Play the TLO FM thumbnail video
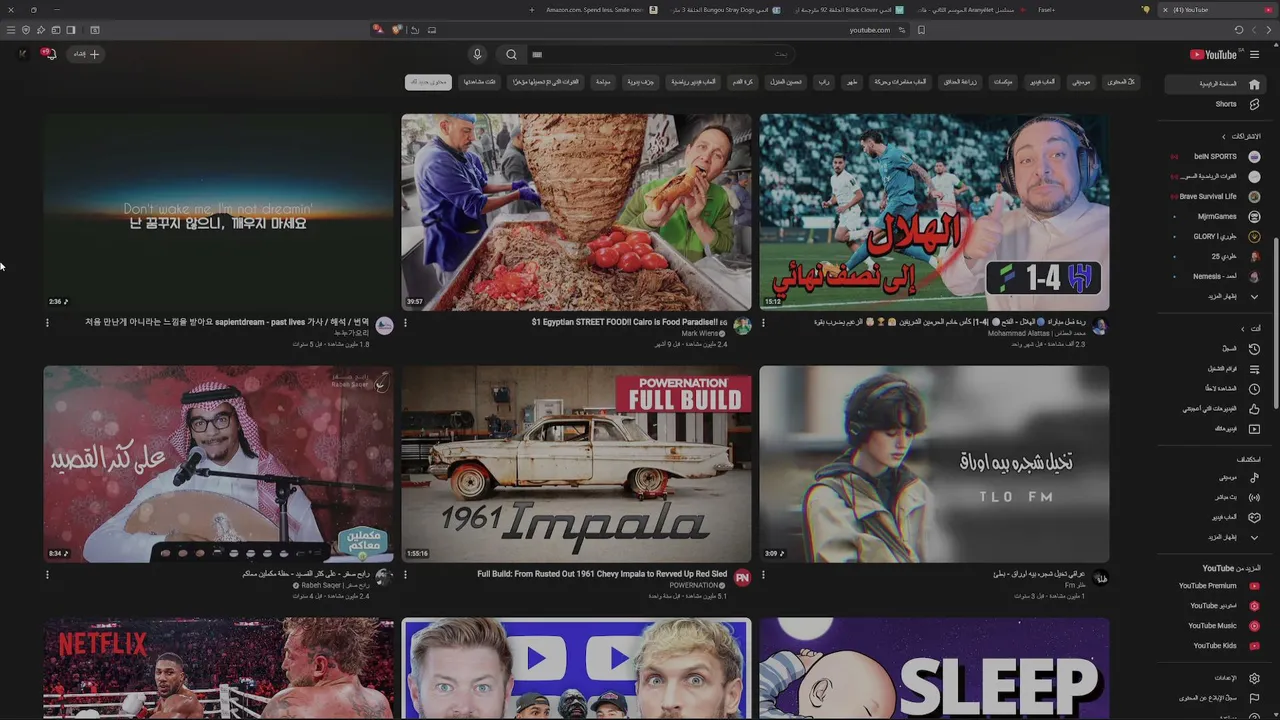The image size is (1280, 720). (x=934, y=464)
